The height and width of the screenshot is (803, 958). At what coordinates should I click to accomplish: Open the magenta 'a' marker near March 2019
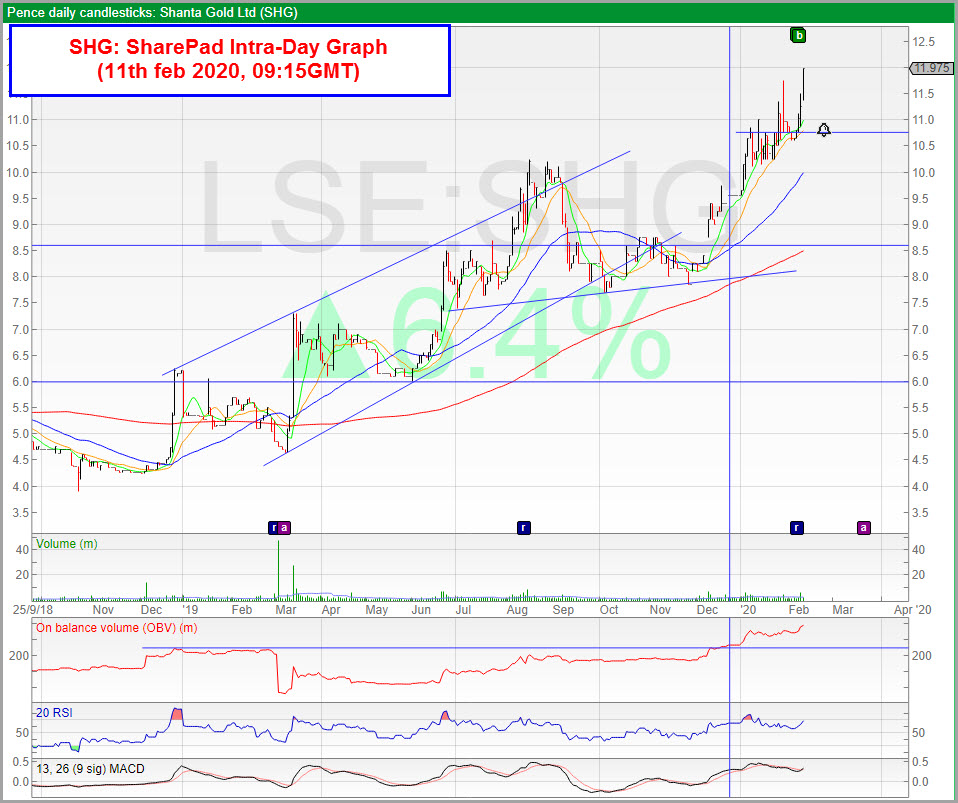click(x=284, y=526)
